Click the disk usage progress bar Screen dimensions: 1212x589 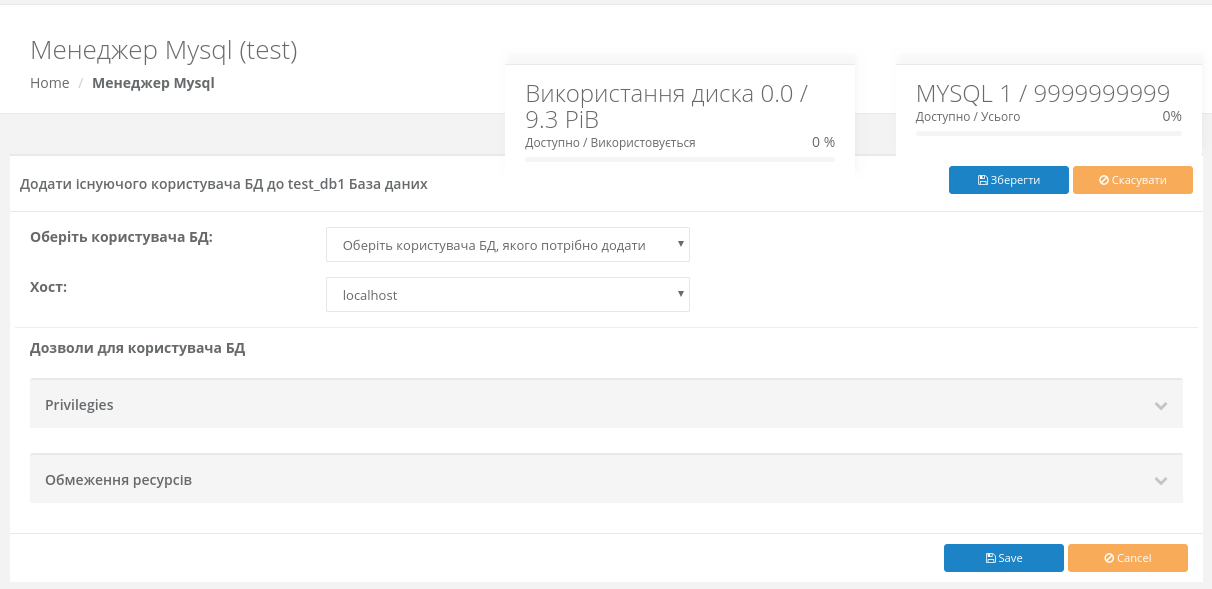[680, 159]
